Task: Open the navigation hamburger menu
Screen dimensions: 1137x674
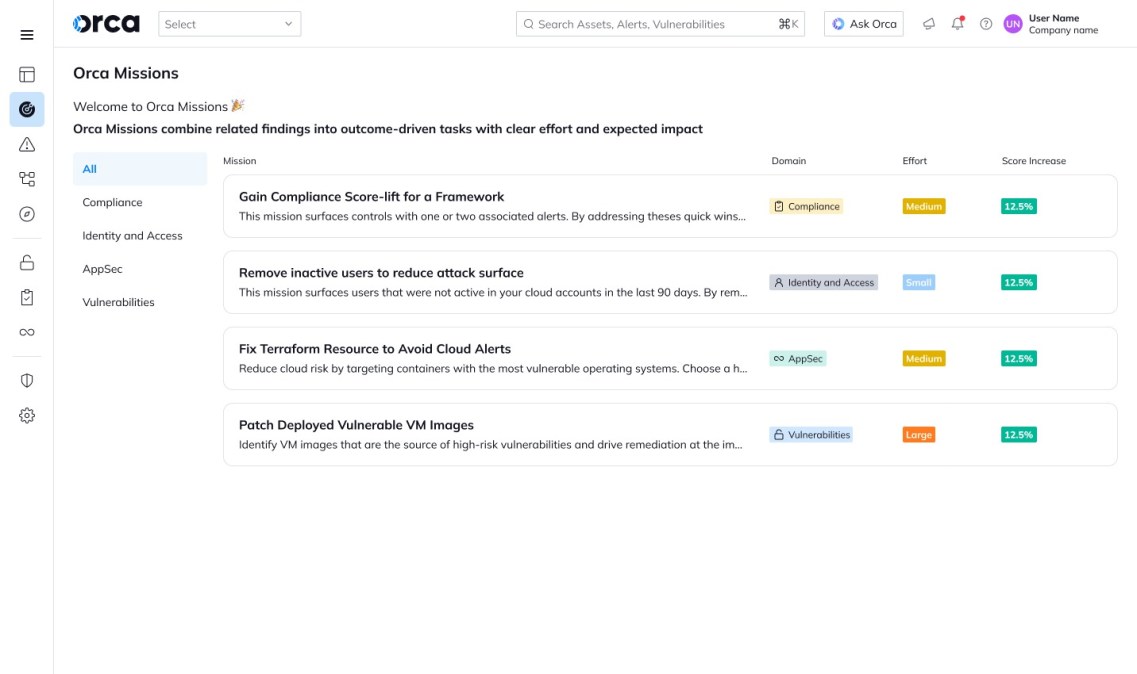Action: click(x=27, y=34)
